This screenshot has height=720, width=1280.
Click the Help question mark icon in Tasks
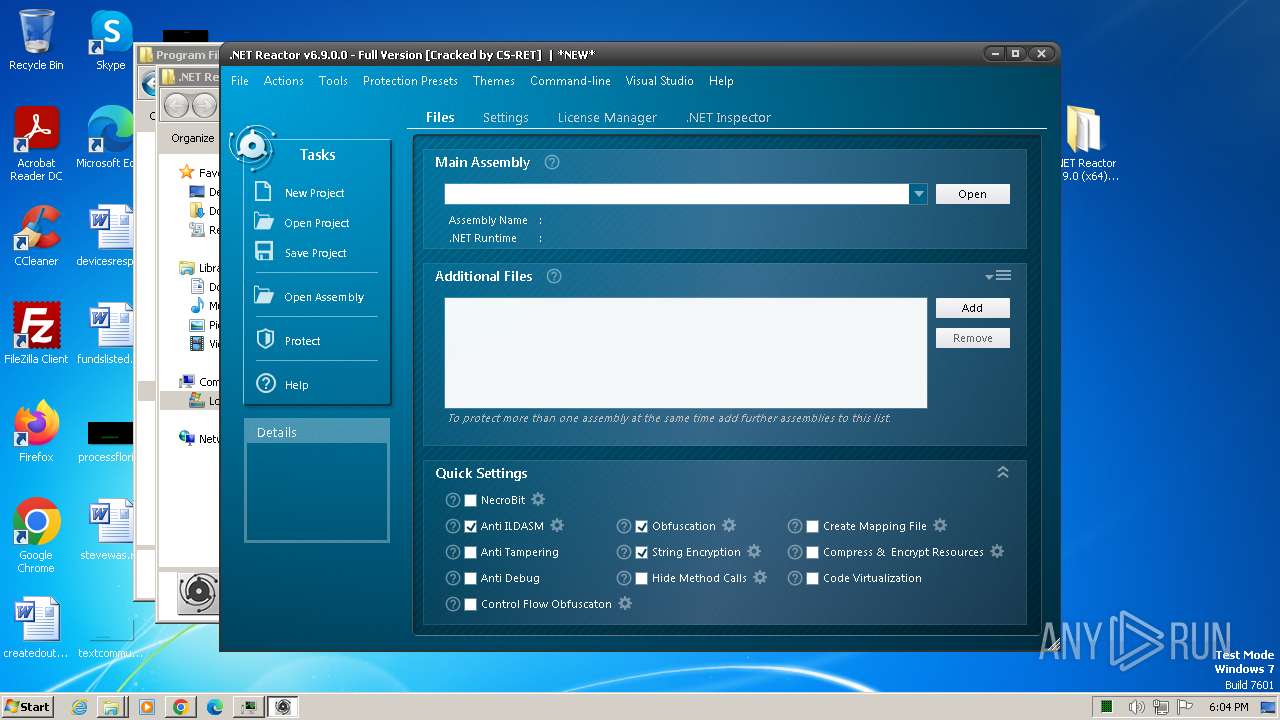265,384
